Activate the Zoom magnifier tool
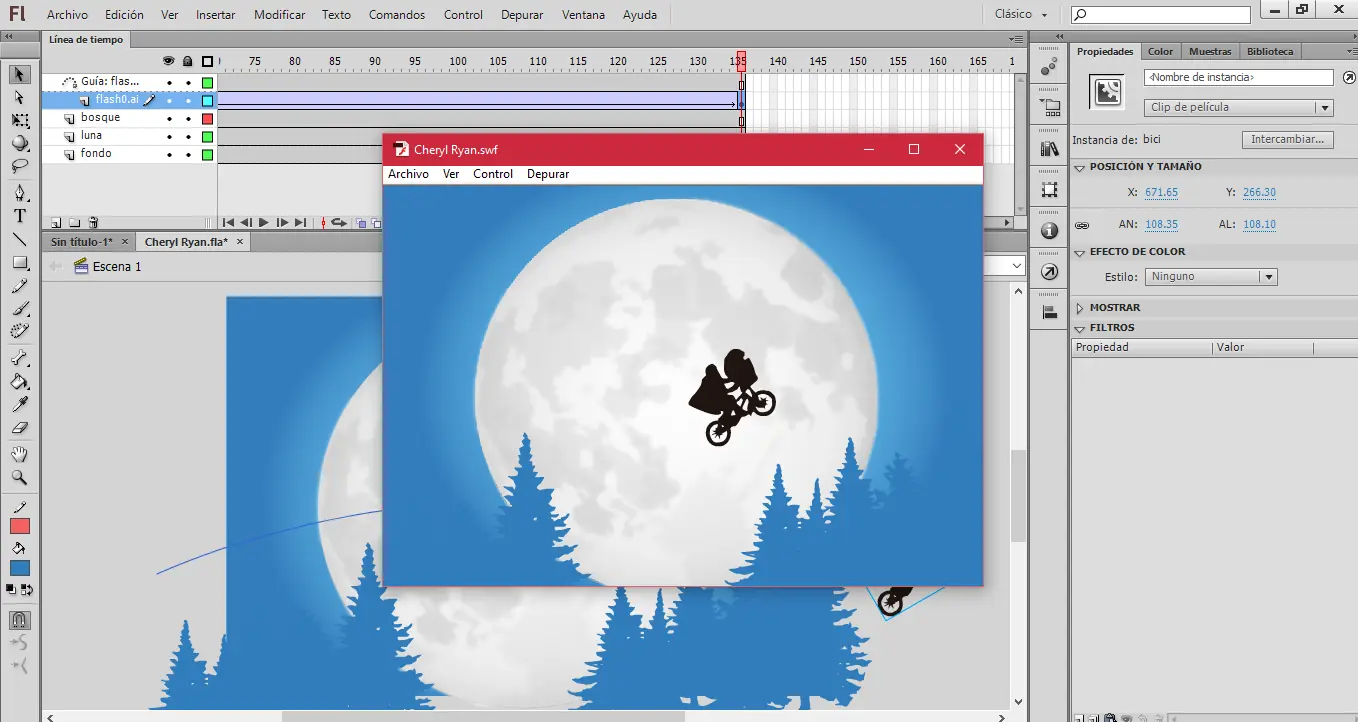Screen dimensions: 1358x722 tap(20, 477)
